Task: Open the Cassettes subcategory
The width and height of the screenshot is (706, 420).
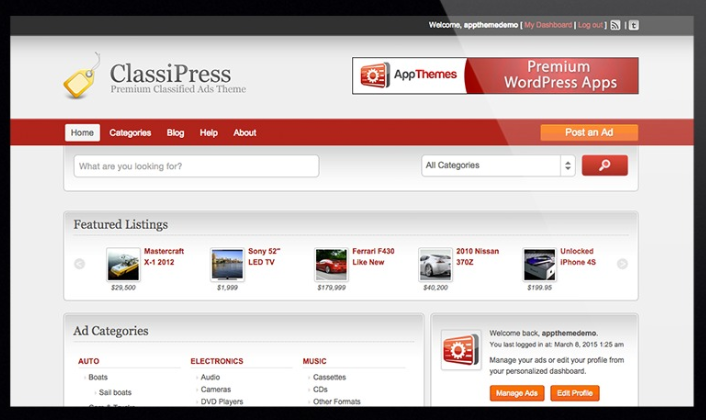Action: (329, 377)
